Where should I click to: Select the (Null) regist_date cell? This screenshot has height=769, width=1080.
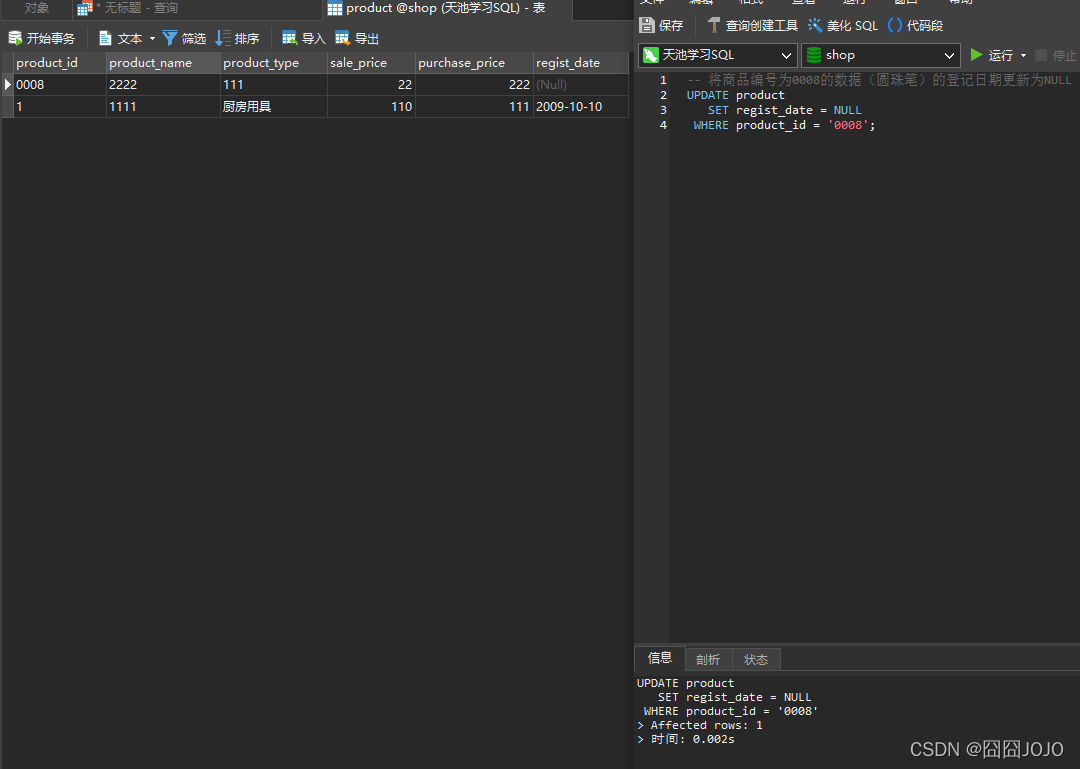(581, 85)
